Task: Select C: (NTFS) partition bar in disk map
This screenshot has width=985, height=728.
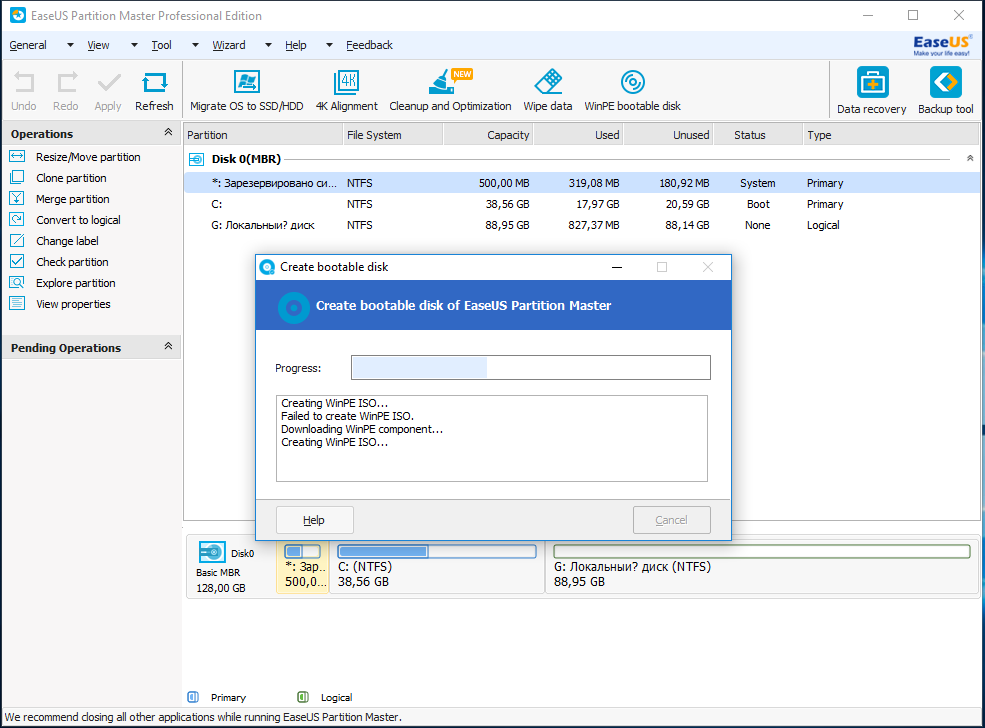Action: tap(437, 551)
